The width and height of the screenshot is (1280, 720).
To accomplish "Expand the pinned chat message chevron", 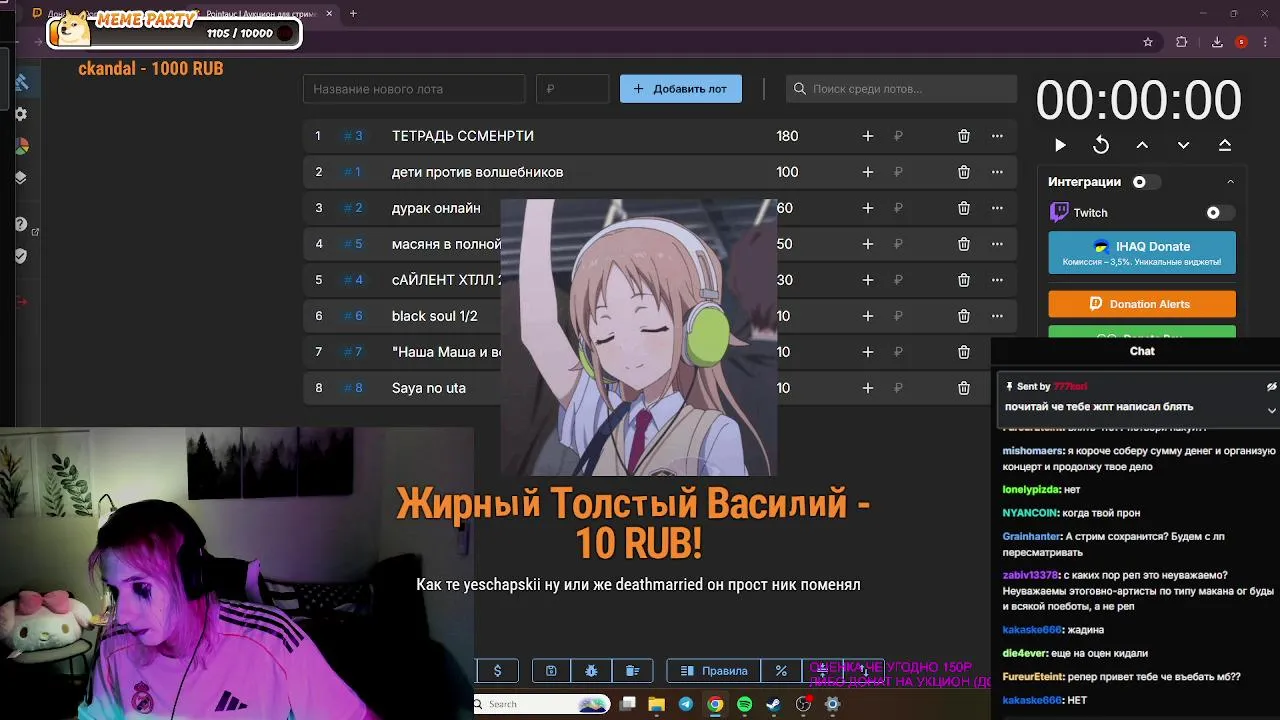I will pos(1271,410).
